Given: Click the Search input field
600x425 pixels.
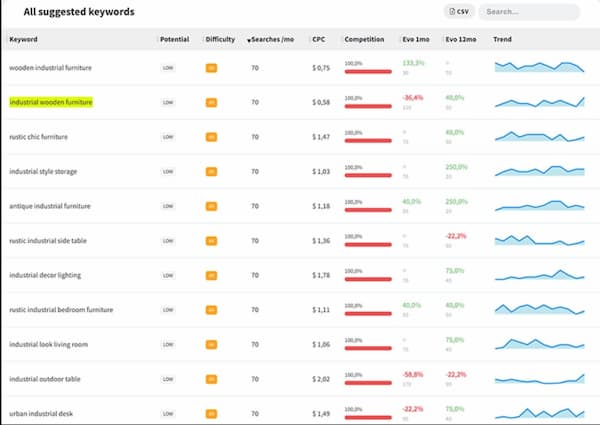Looking at the screenshot, I should 528,12.
